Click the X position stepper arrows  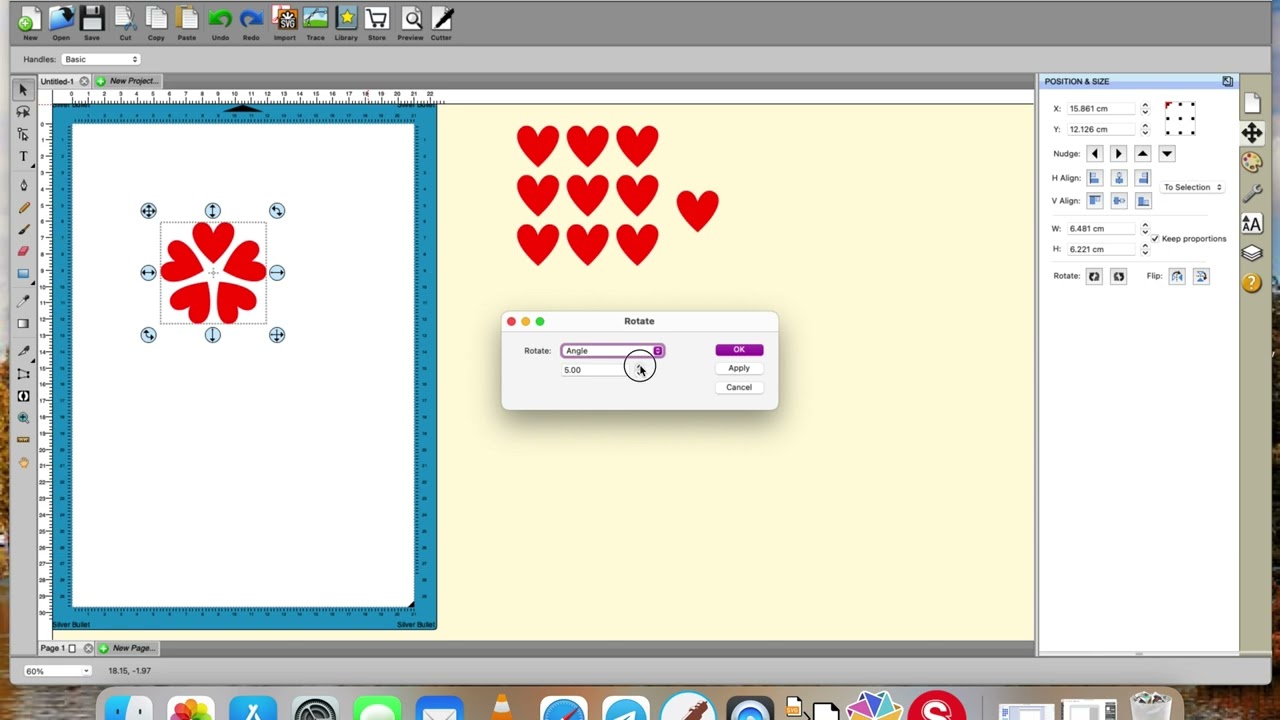tap(1145, 108)
